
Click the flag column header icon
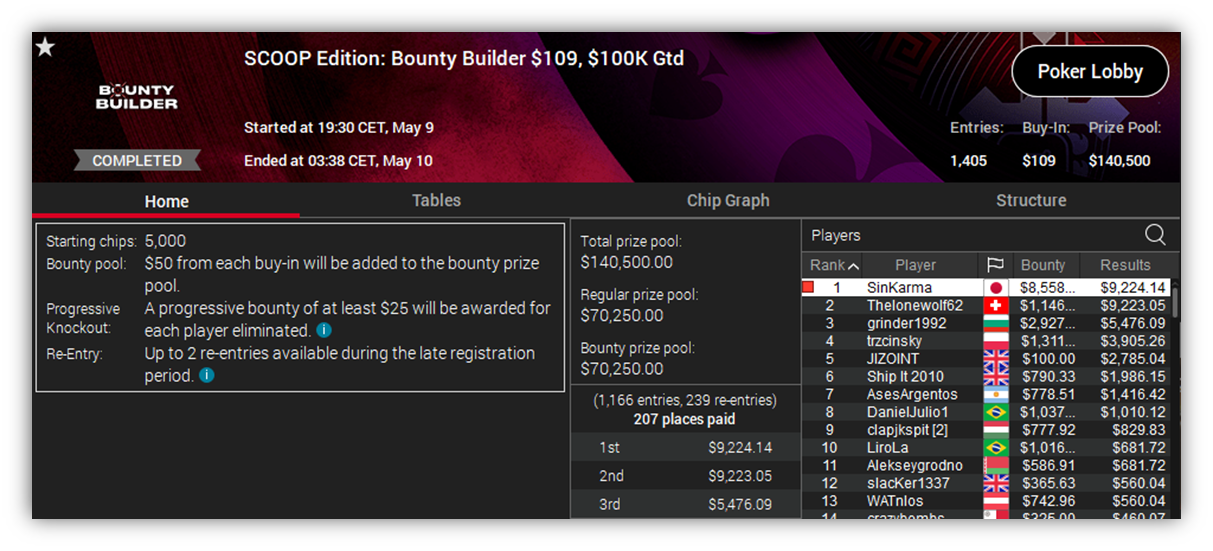995,265
